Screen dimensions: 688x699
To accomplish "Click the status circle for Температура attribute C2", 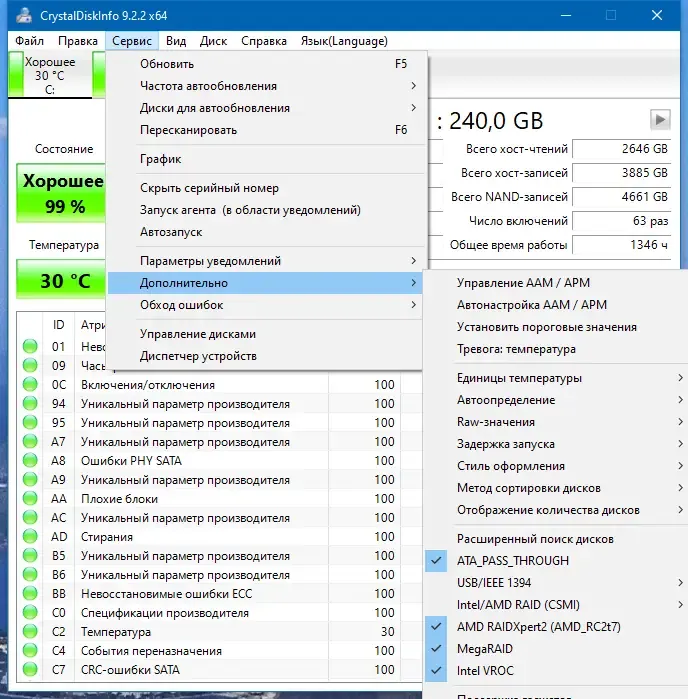I will (30, 631).
